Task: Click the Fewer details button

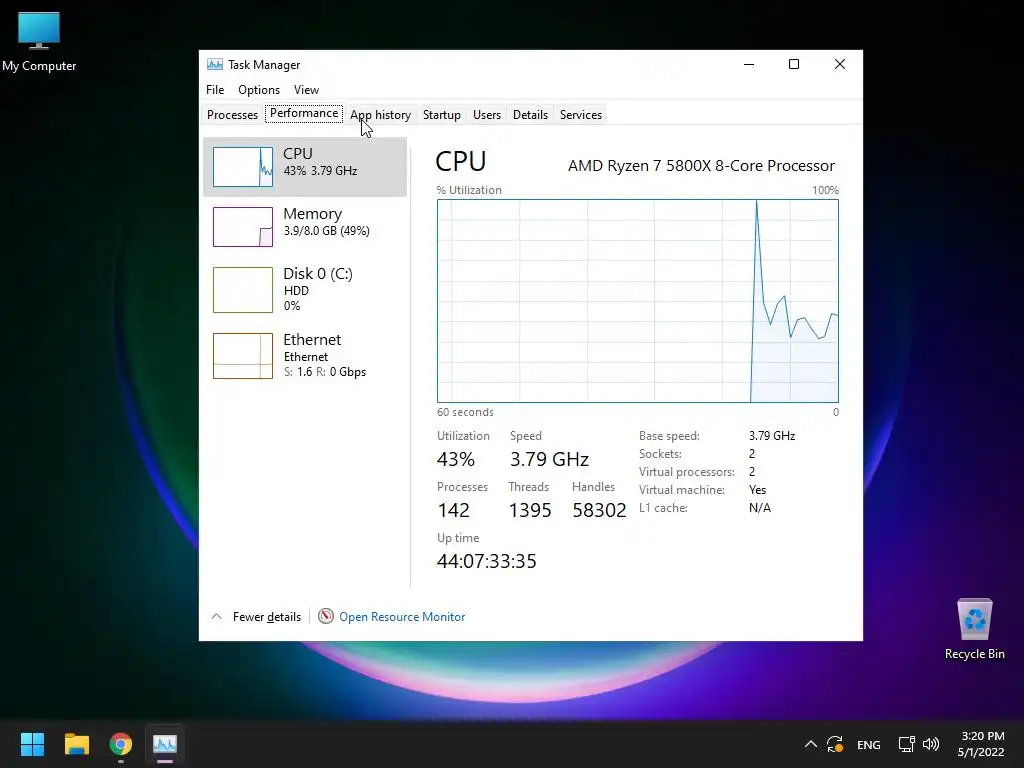Action: point(266,616)
